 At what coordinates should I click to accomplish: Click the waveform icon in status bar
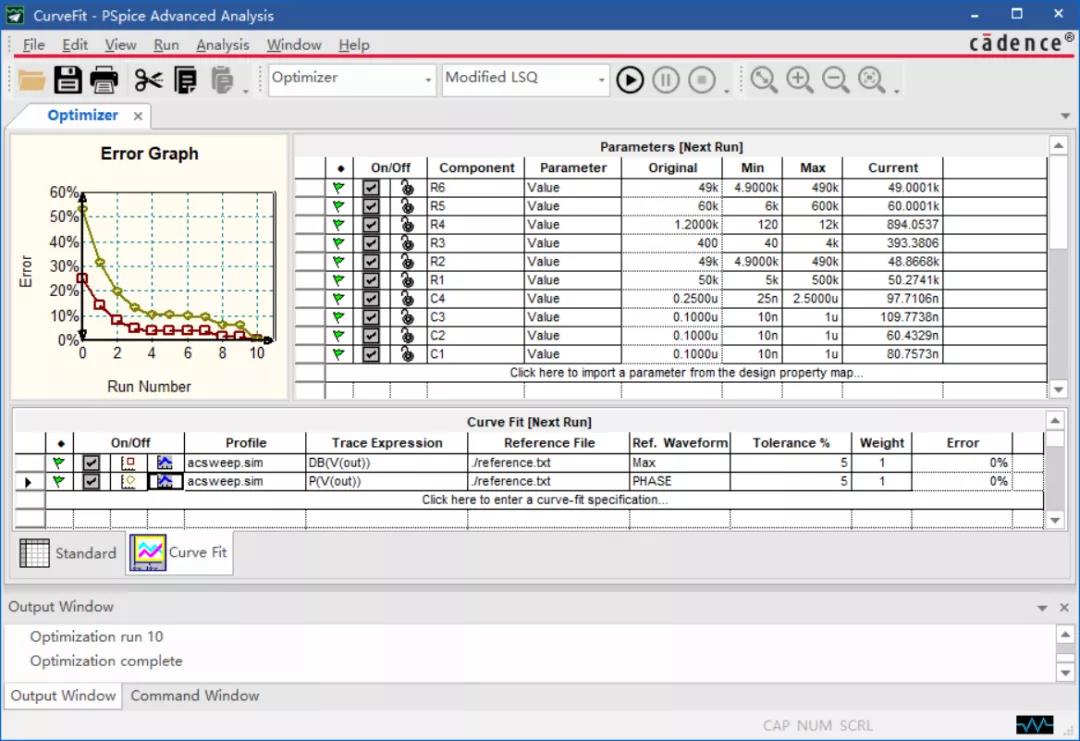pos(1035,724)
